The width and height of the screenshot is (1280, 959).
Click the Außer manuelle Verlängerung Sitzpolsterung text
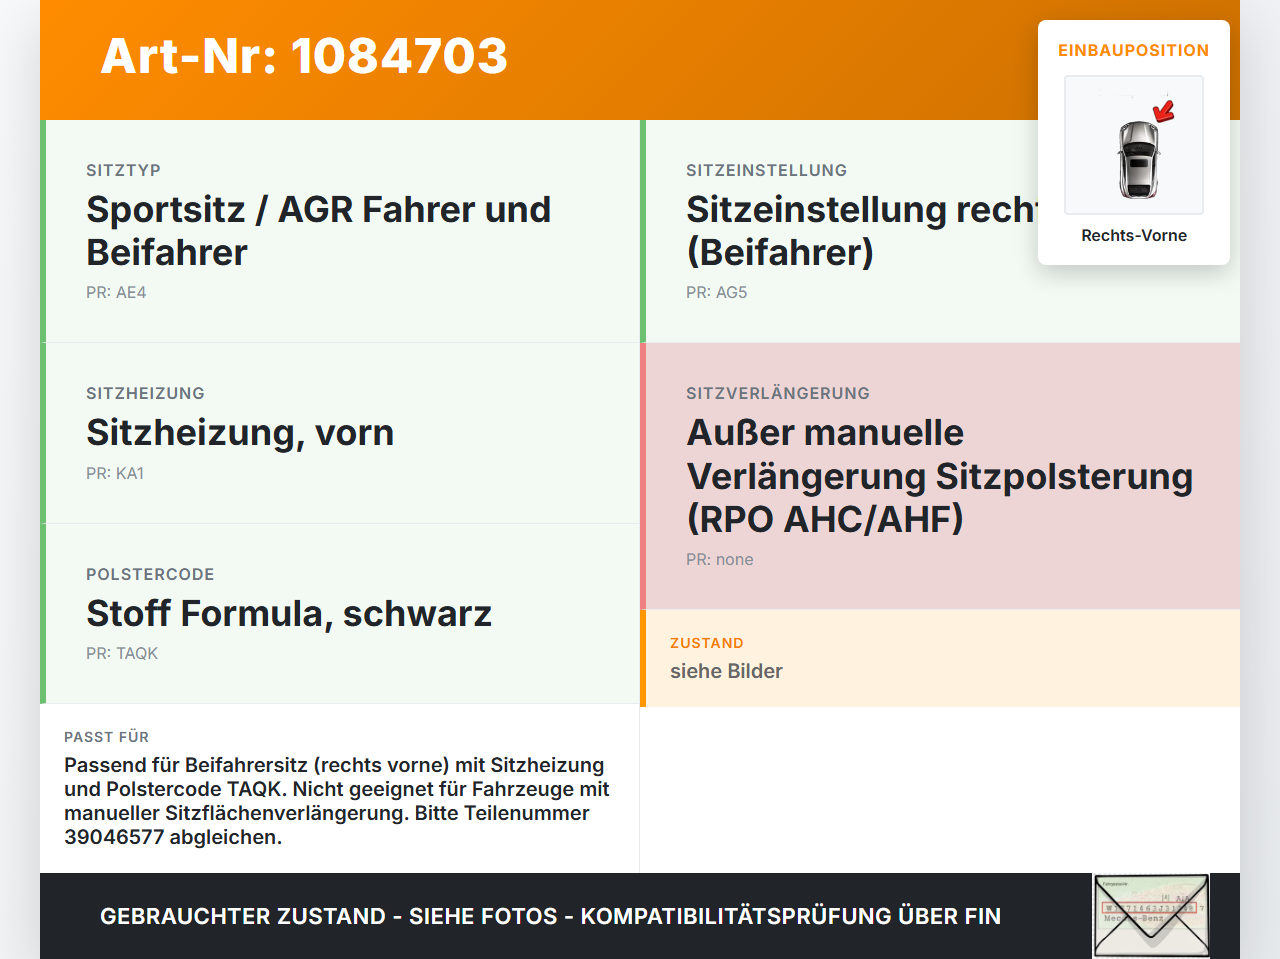940,476
